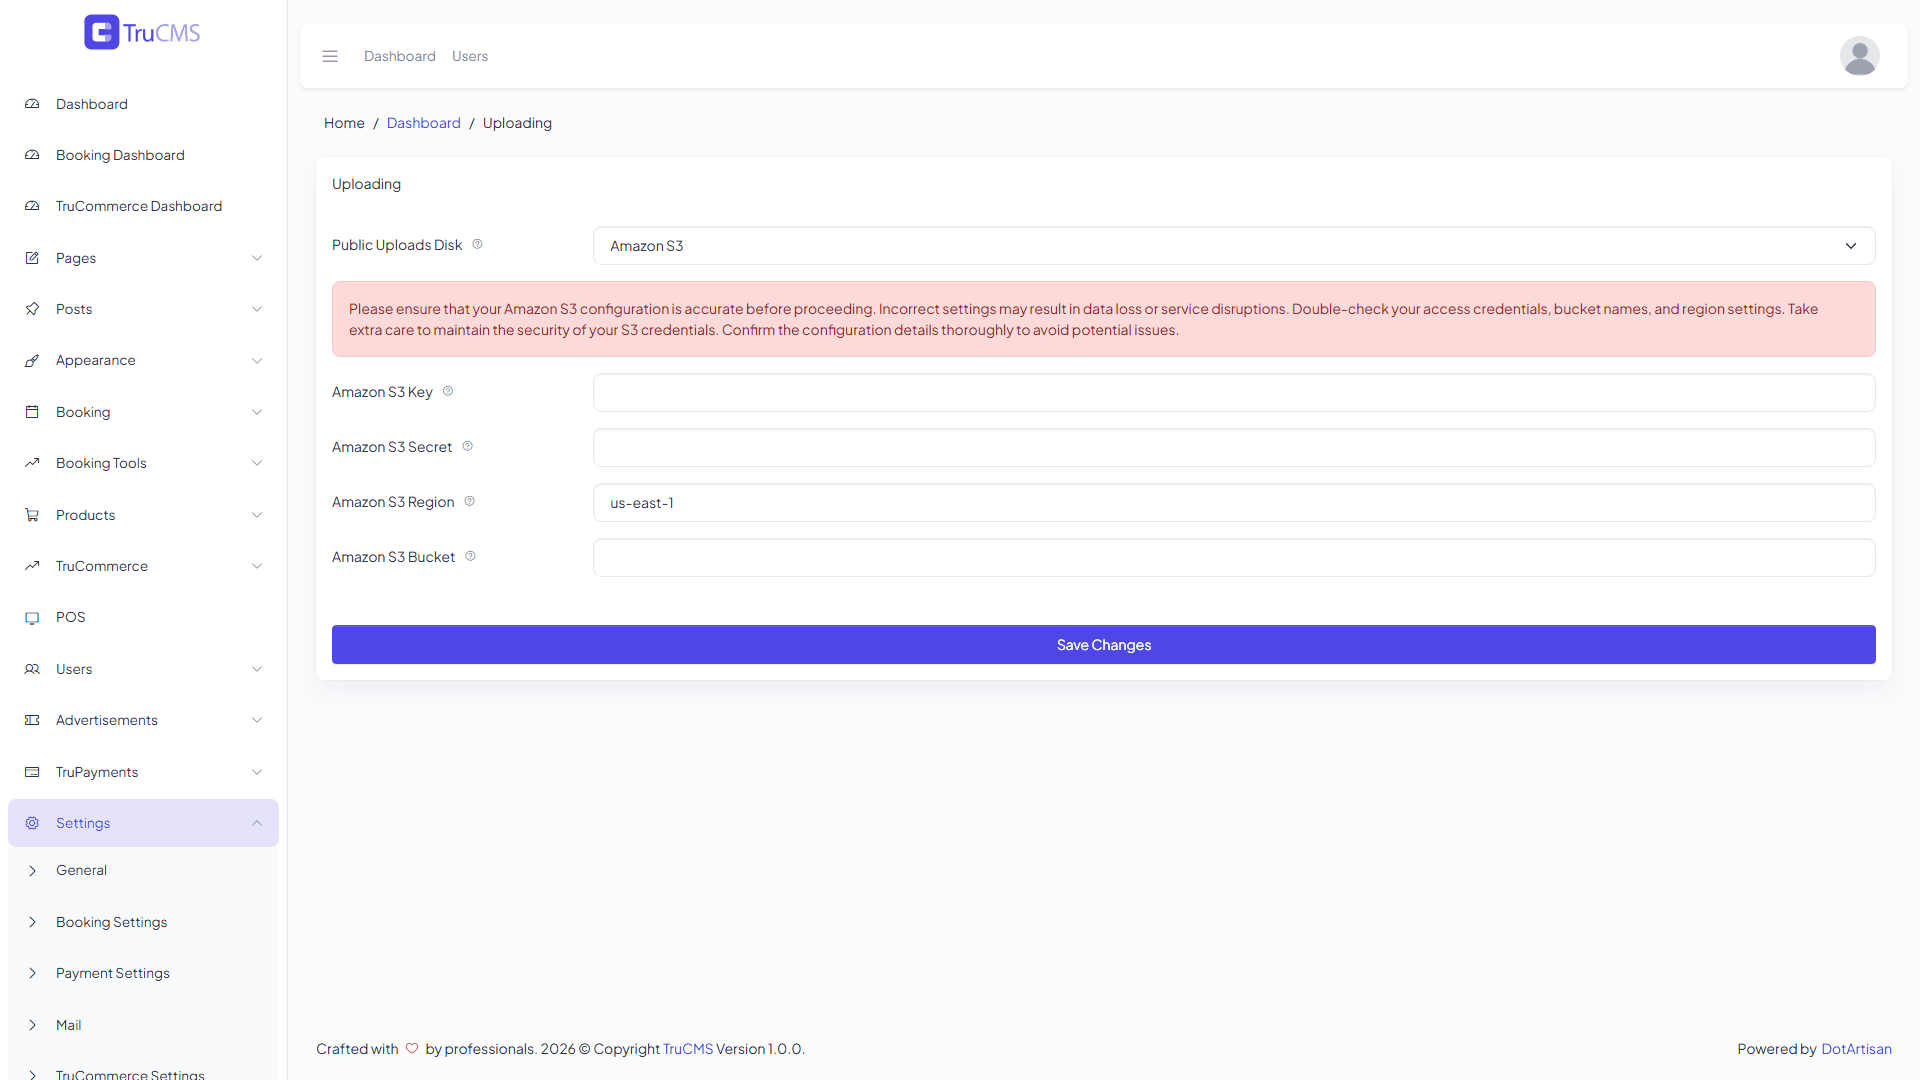The image size is (1920, 1080).
Task: Toggle the hamburger sidebar menu icon
Action: click(x=330, y=56)
